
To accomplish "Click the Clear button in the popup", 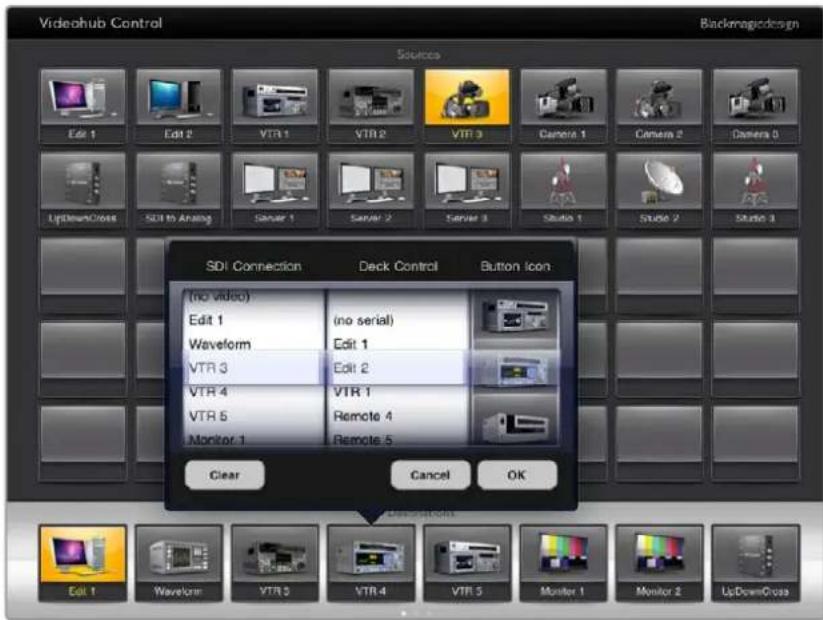I will pos(225,475).
